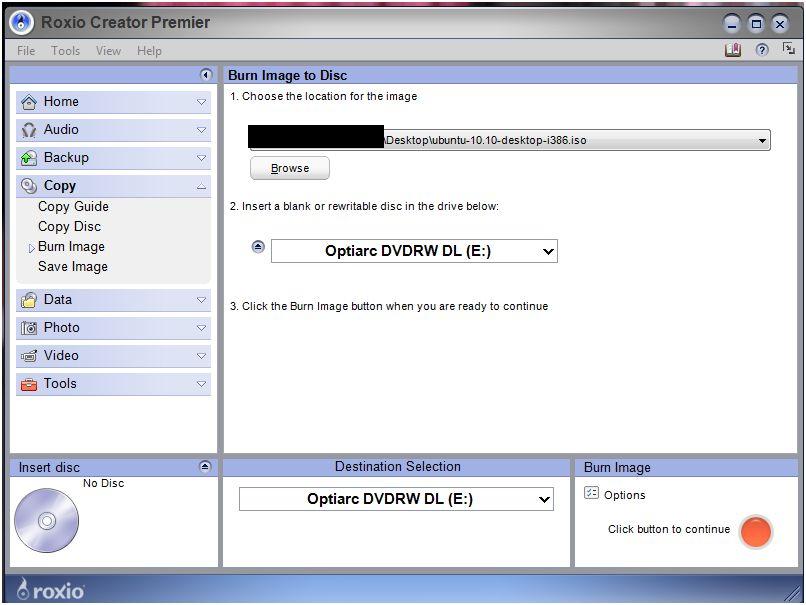Collapse the left sidebar with the arrow icon

click(206, 75)
